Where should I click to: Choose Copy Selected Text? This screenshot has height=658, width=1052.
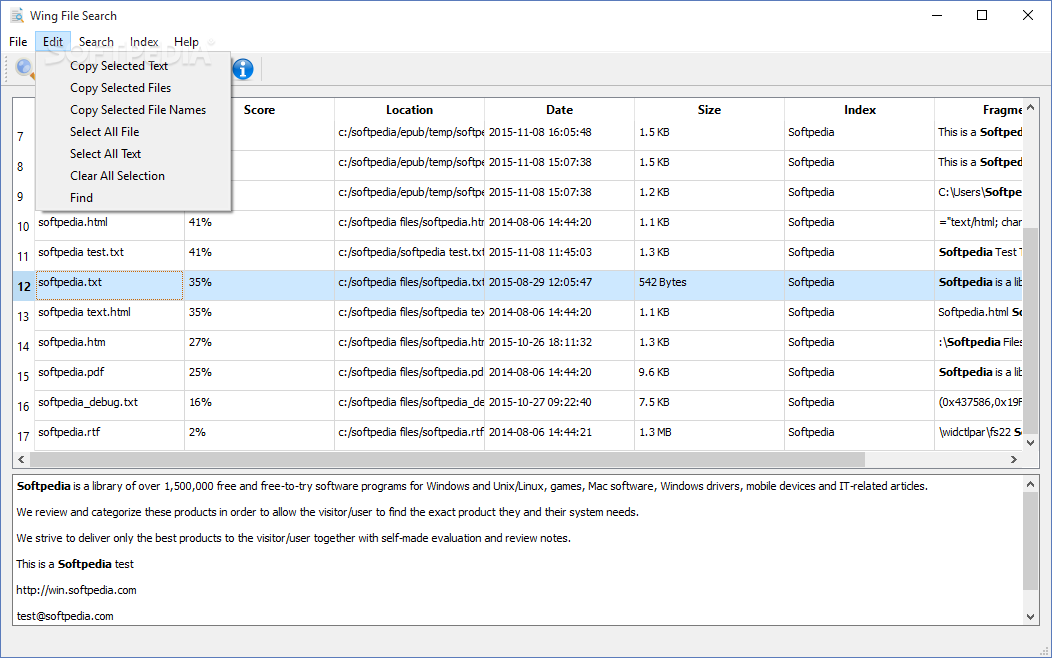(119, 66)
